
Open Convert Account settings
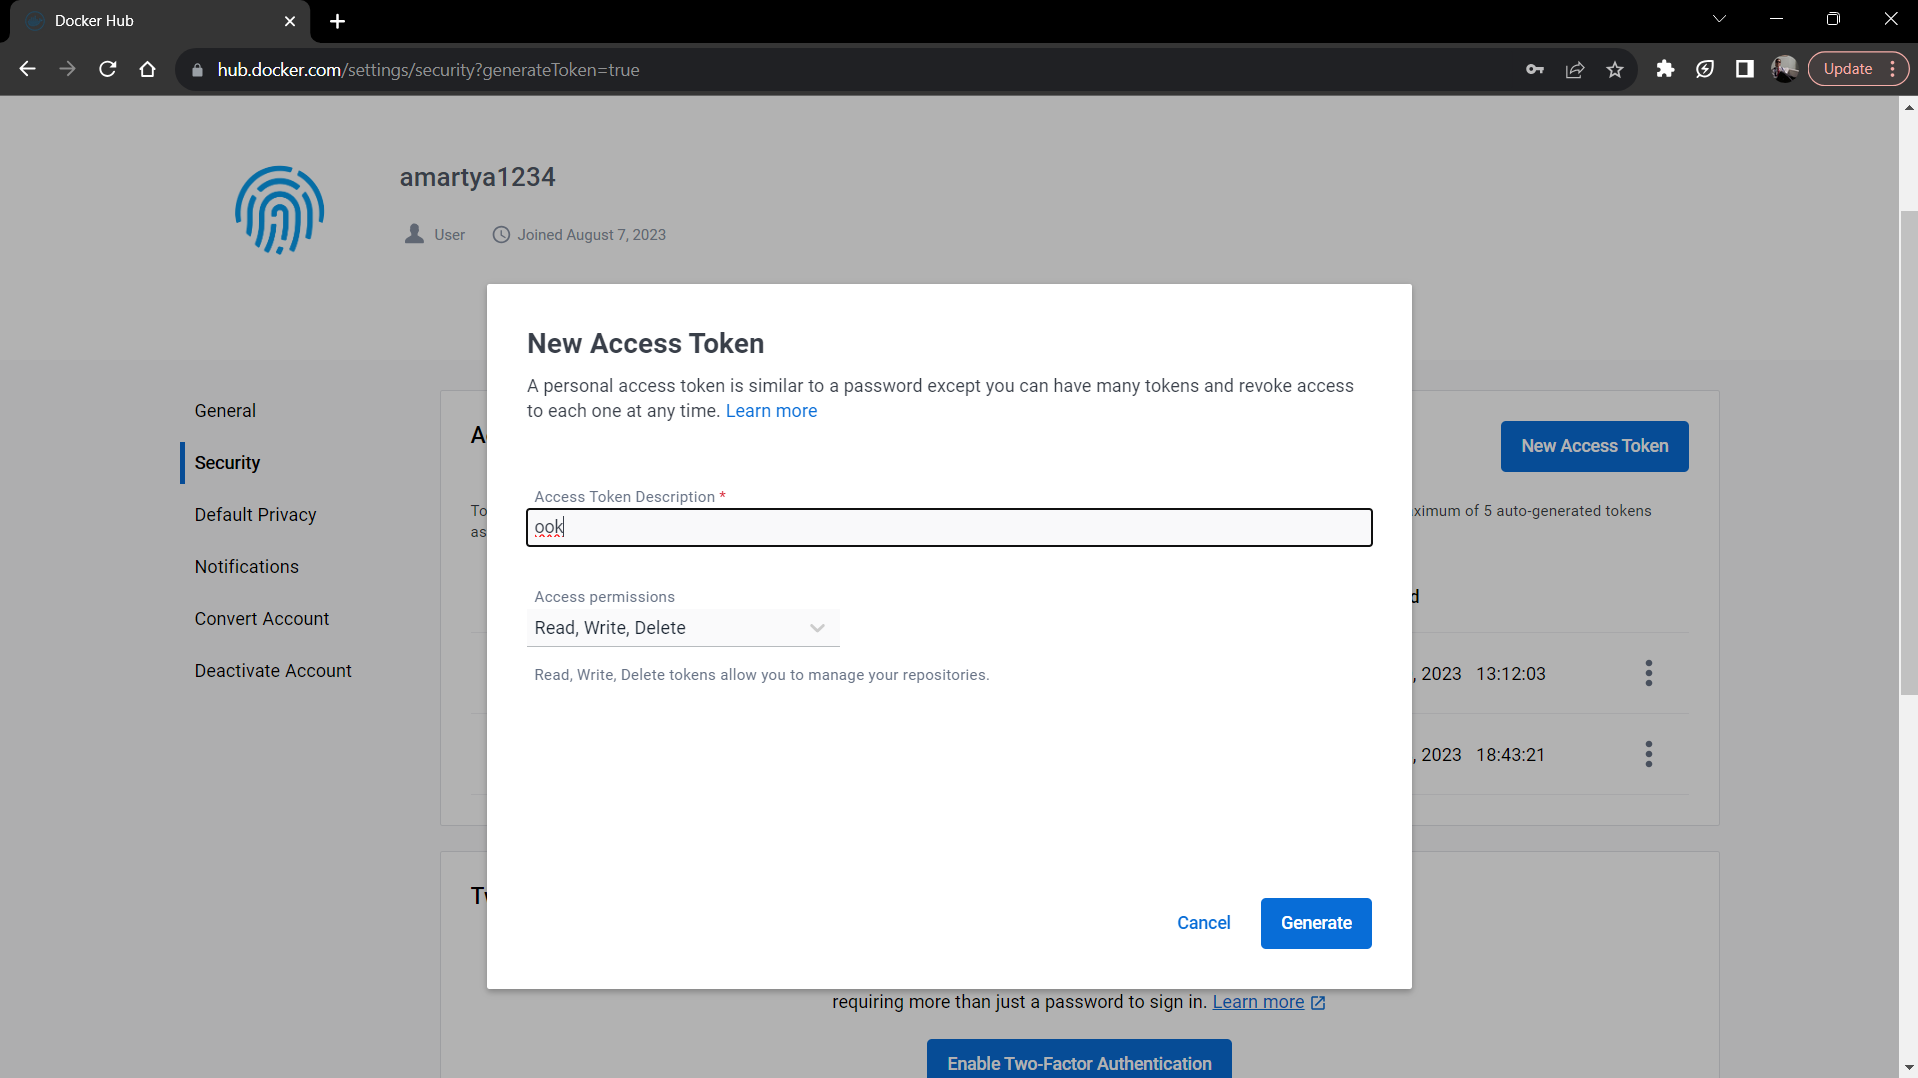(262, 619)
